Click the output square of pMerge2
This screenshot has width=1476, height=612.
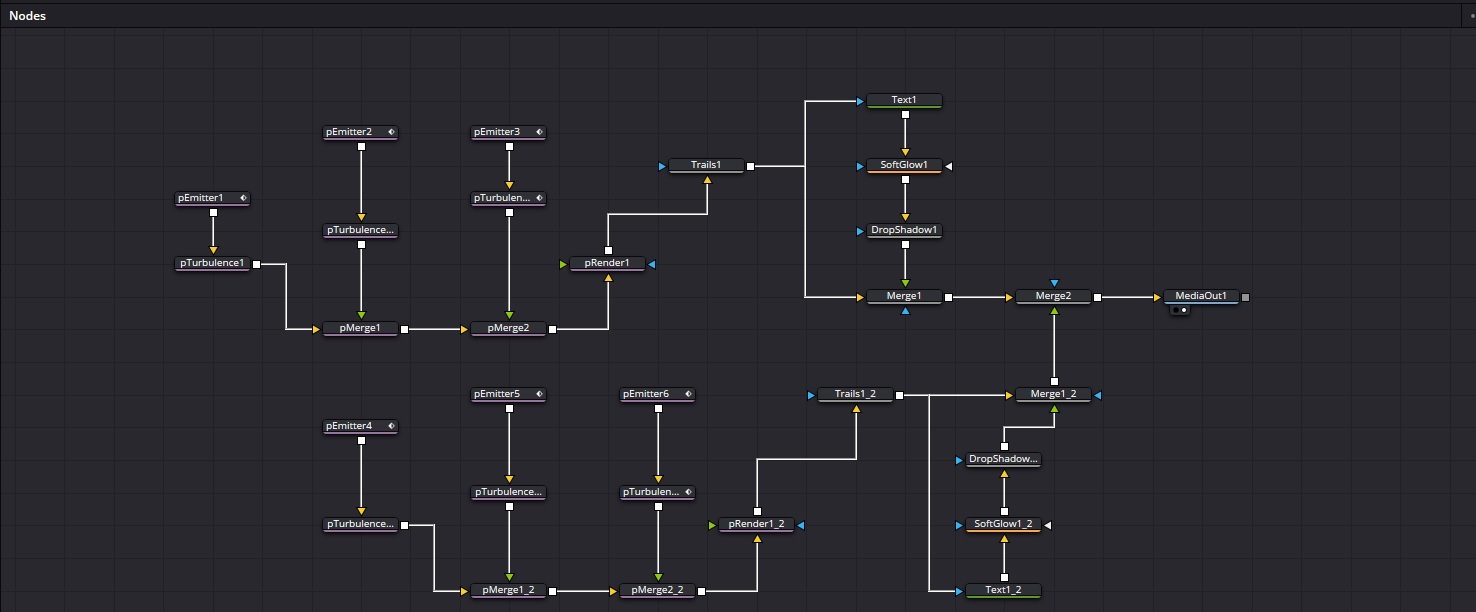(x=552, y=329)
